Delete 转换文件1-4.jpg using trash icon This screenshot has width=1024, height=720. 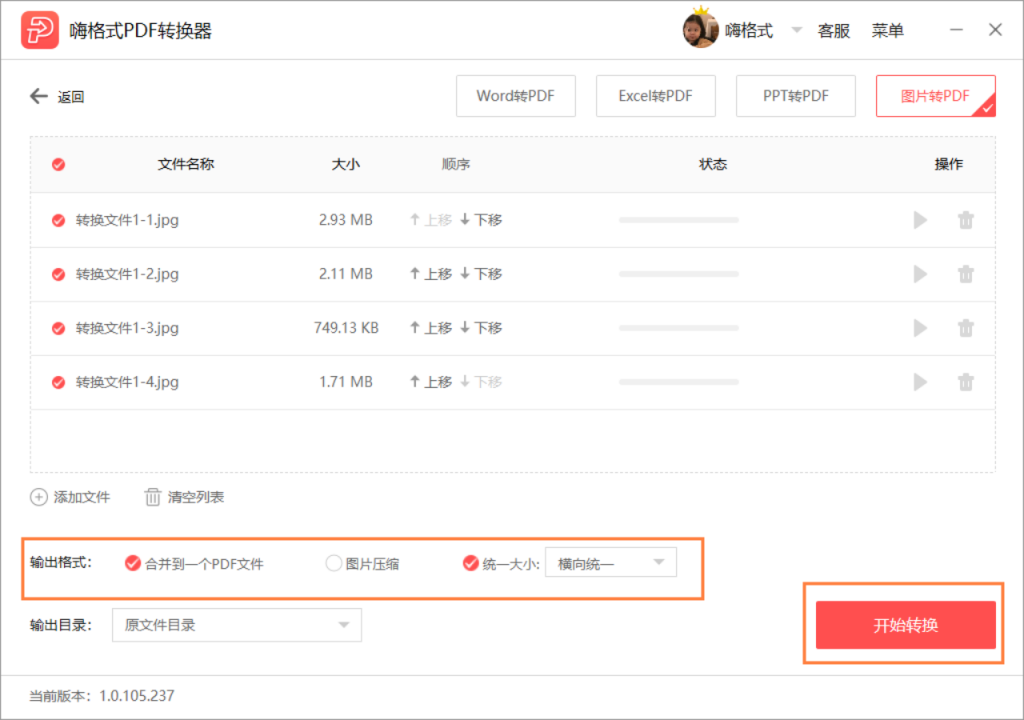click(x=966, y=382)
